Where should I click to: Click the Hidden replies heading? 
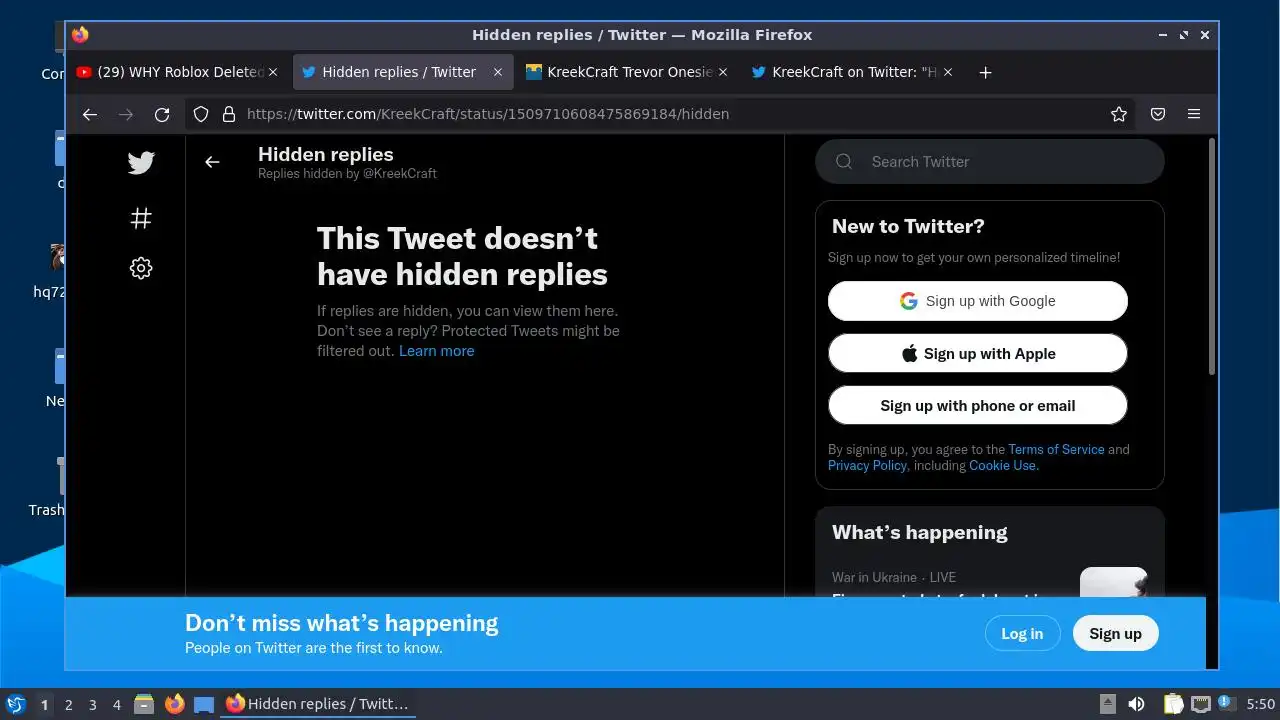(326, 154)
